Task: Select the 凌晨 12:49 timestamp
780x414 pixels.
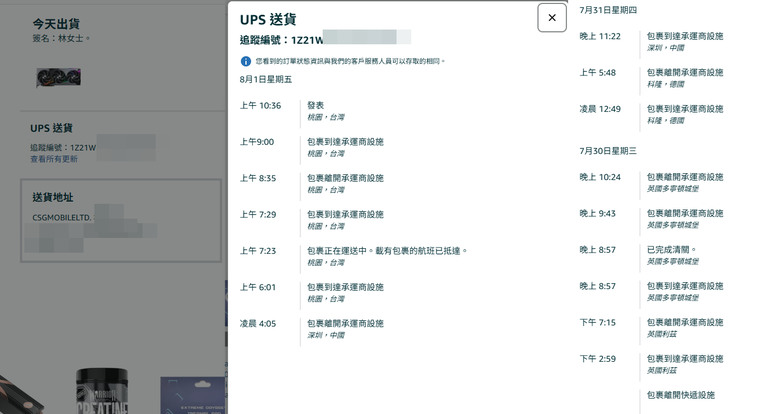Action: click(600, 109)
